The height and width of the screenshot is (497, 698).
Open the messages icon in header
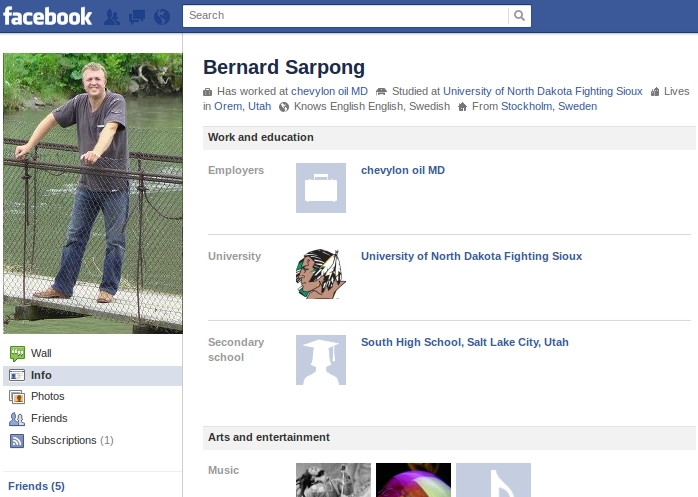click(137, 17)
